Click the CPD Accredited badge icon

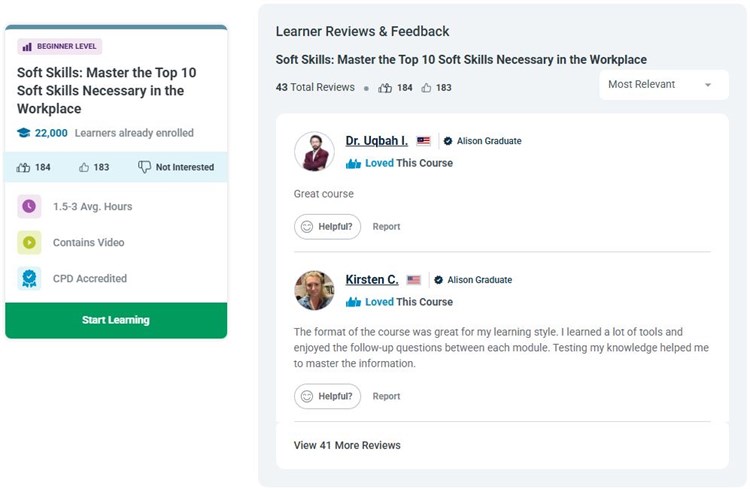point(29,279)
